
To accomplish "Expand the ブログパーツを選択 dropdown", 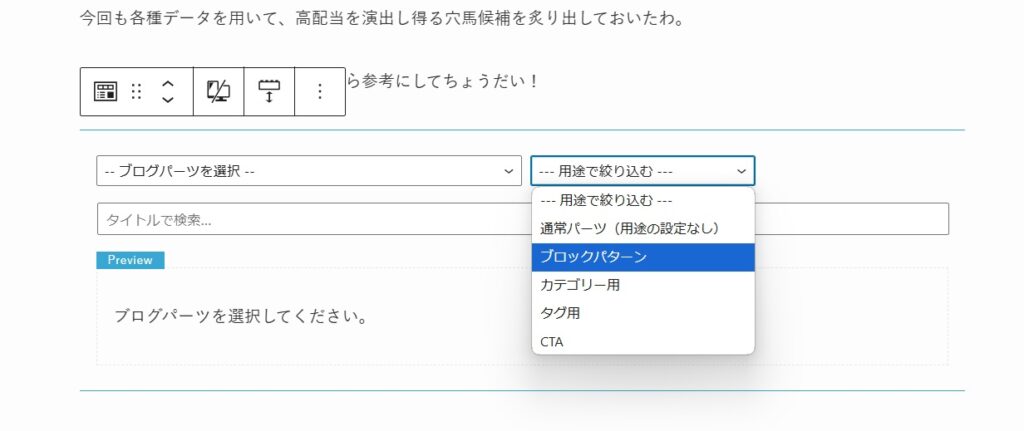I will (x=309, y=171).
